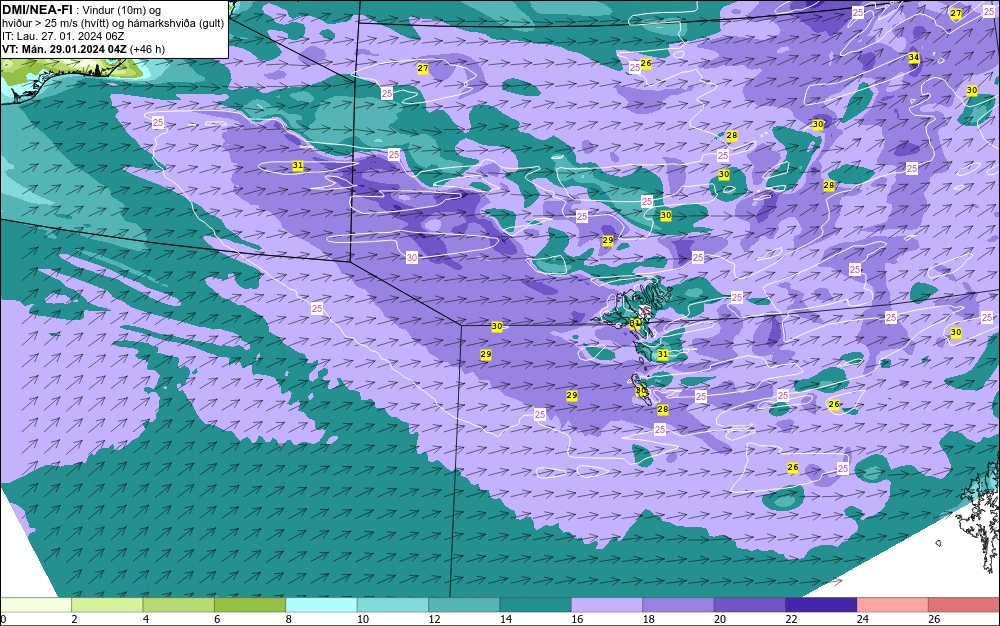Click the legend scale value 22
1000x626 pixels.
(x=791, y=619)
